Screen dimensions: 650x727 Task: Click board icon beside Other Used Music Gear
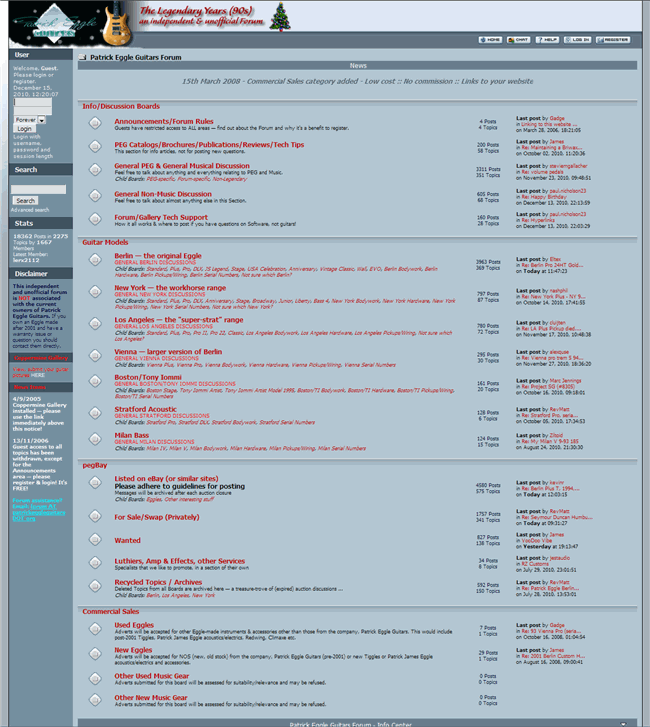click(95, 679)
